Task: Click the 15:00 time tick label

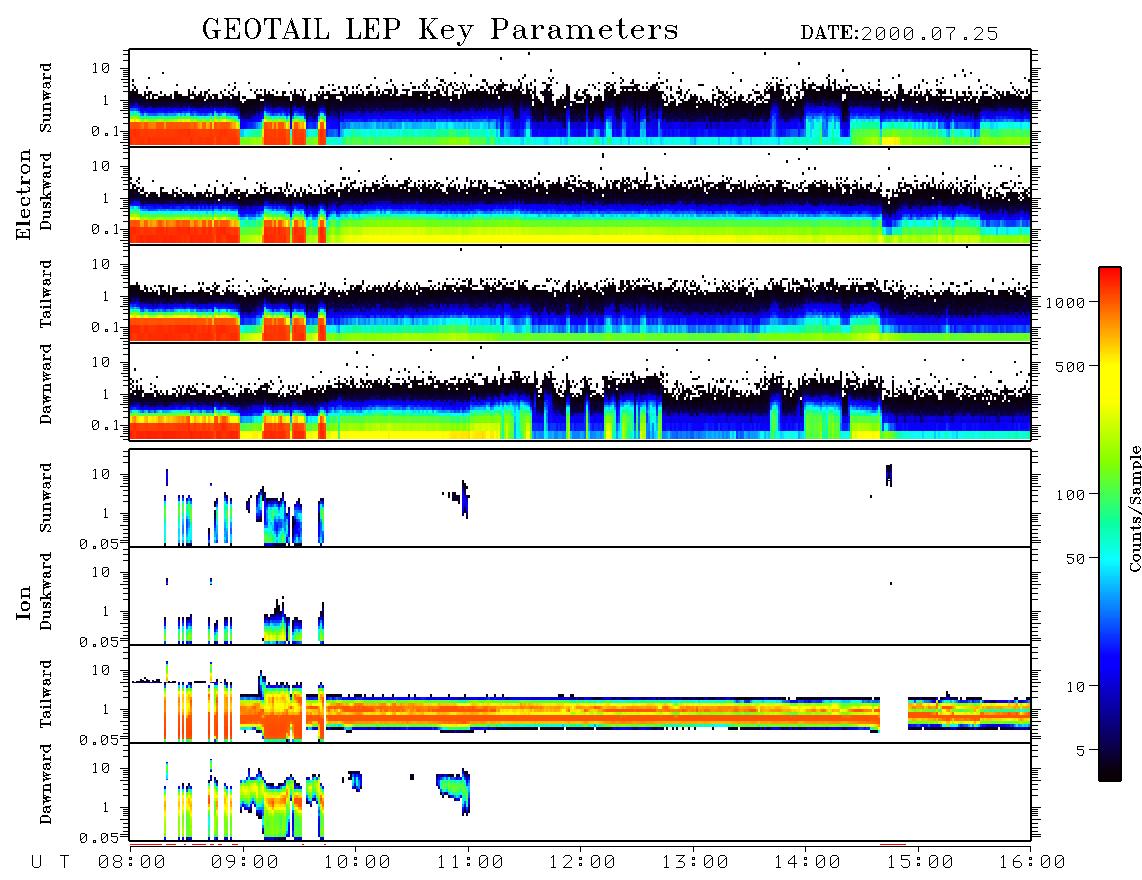Action: (920, 863)
